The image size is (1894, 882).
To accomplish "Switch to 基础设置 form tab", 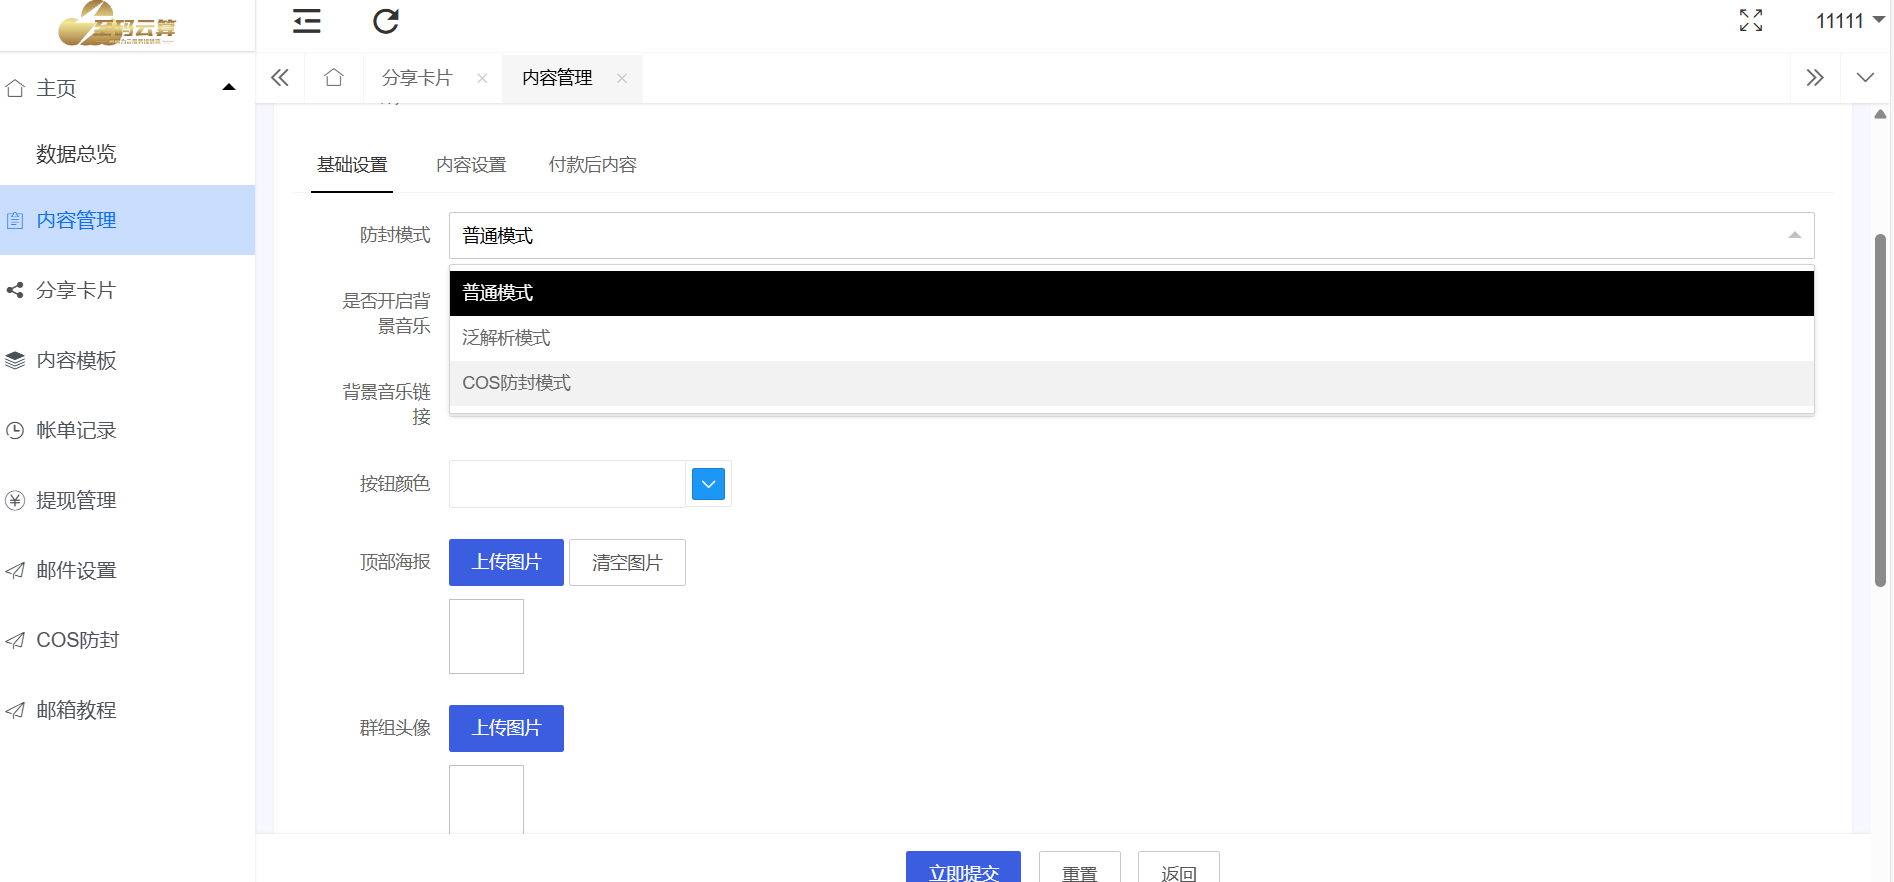I will pos(352,165).
